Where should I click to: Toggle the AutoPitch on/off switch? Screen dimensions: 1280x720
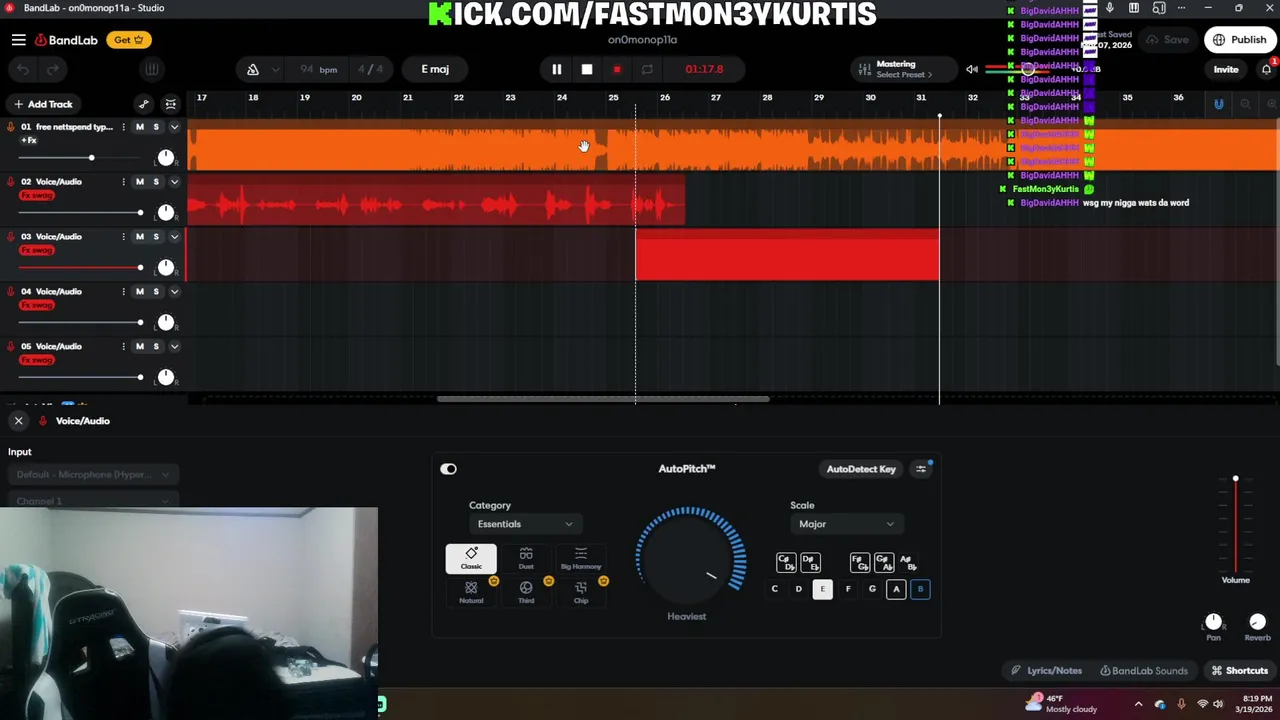[448, 469]
